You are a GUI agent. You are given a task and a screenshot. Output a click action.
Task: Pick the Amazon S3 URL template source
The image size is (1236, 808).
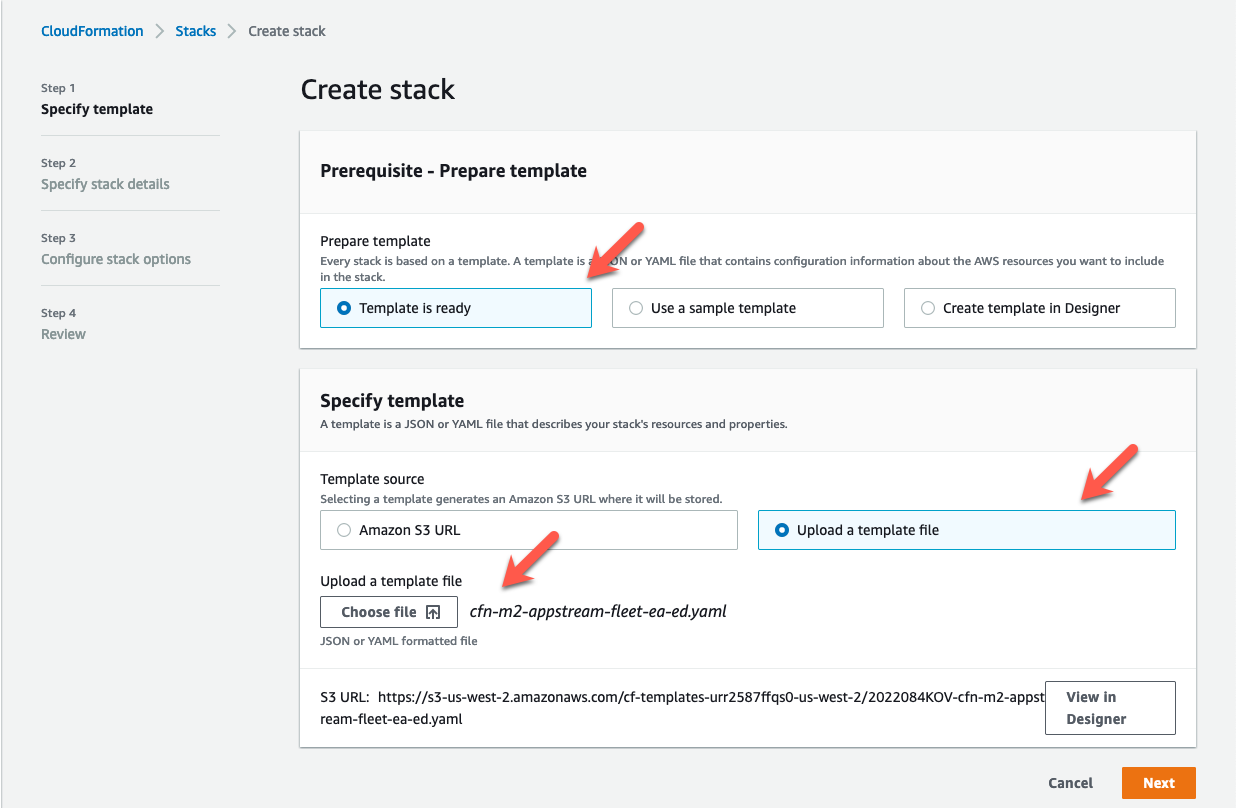pos(344,529)
